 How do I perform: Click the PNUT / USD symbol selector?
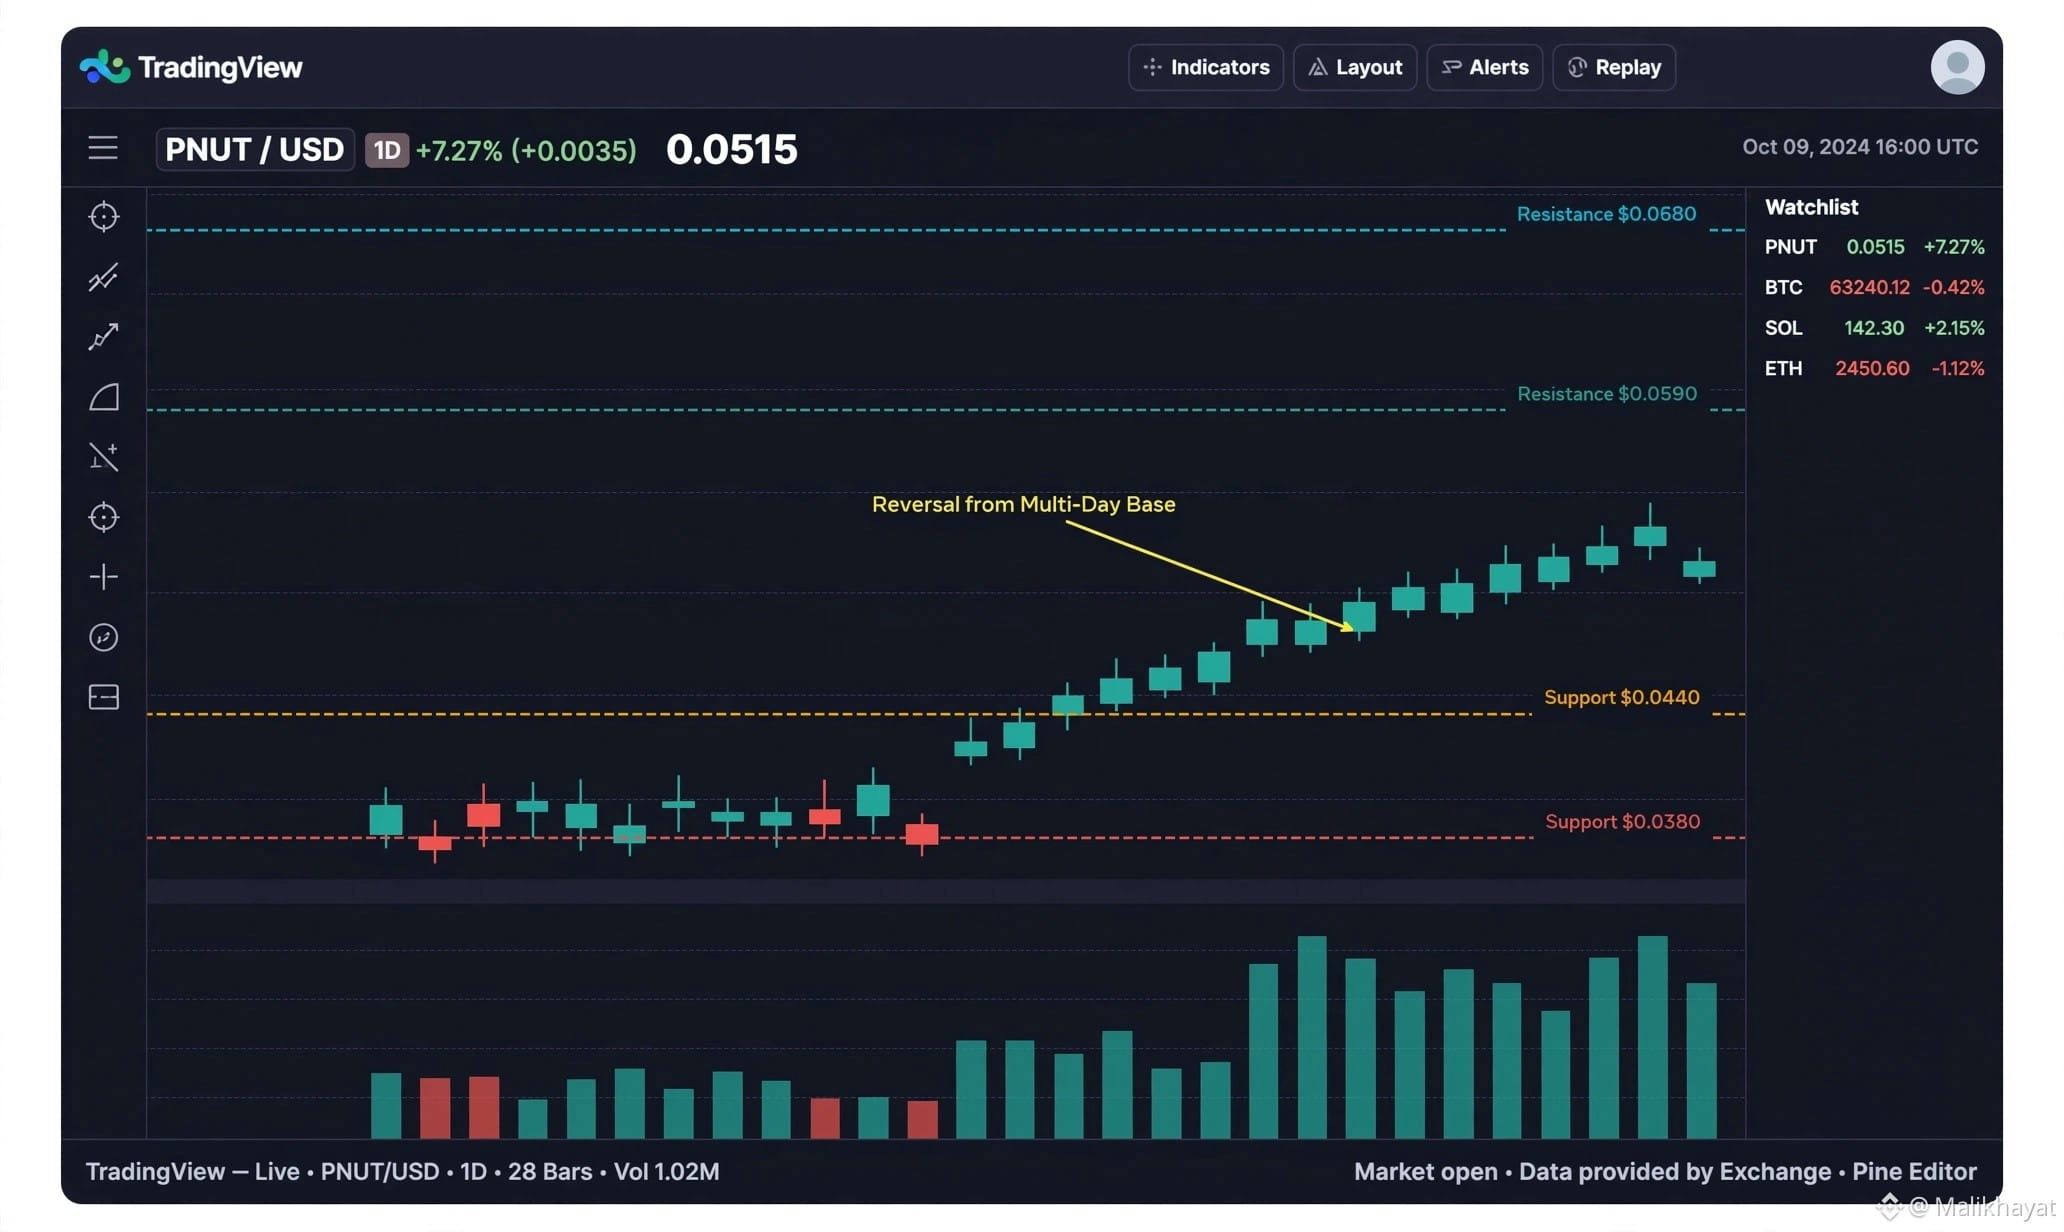[x=255, y=149]
